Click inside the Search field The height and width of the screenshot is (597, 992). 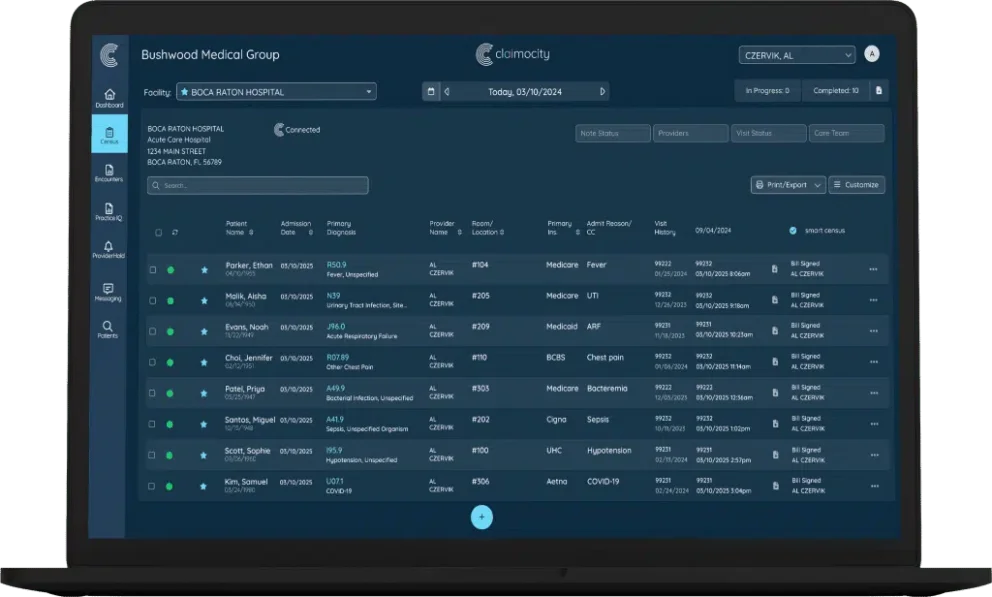click(x=257, y=185)
